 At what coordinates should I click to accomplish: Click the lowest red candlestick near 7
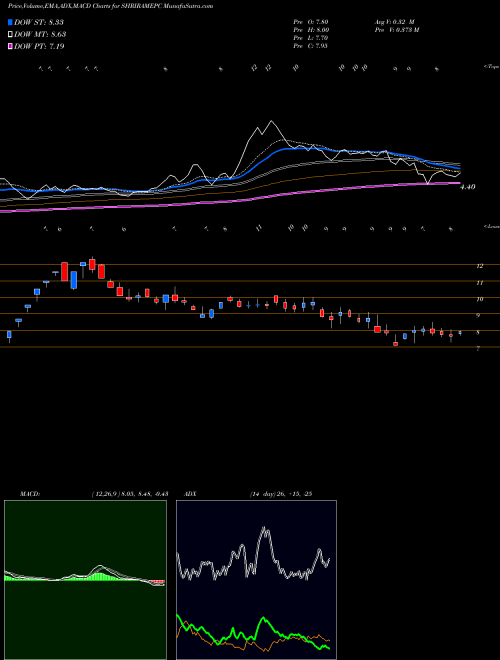[x=395, y=343]
